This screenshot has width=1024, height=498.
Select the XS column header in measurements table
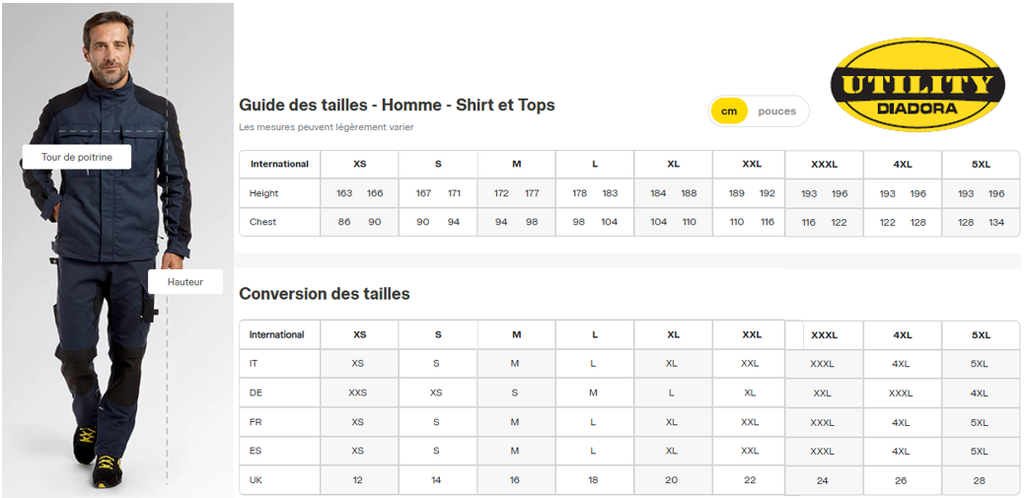tap(359, 164)
